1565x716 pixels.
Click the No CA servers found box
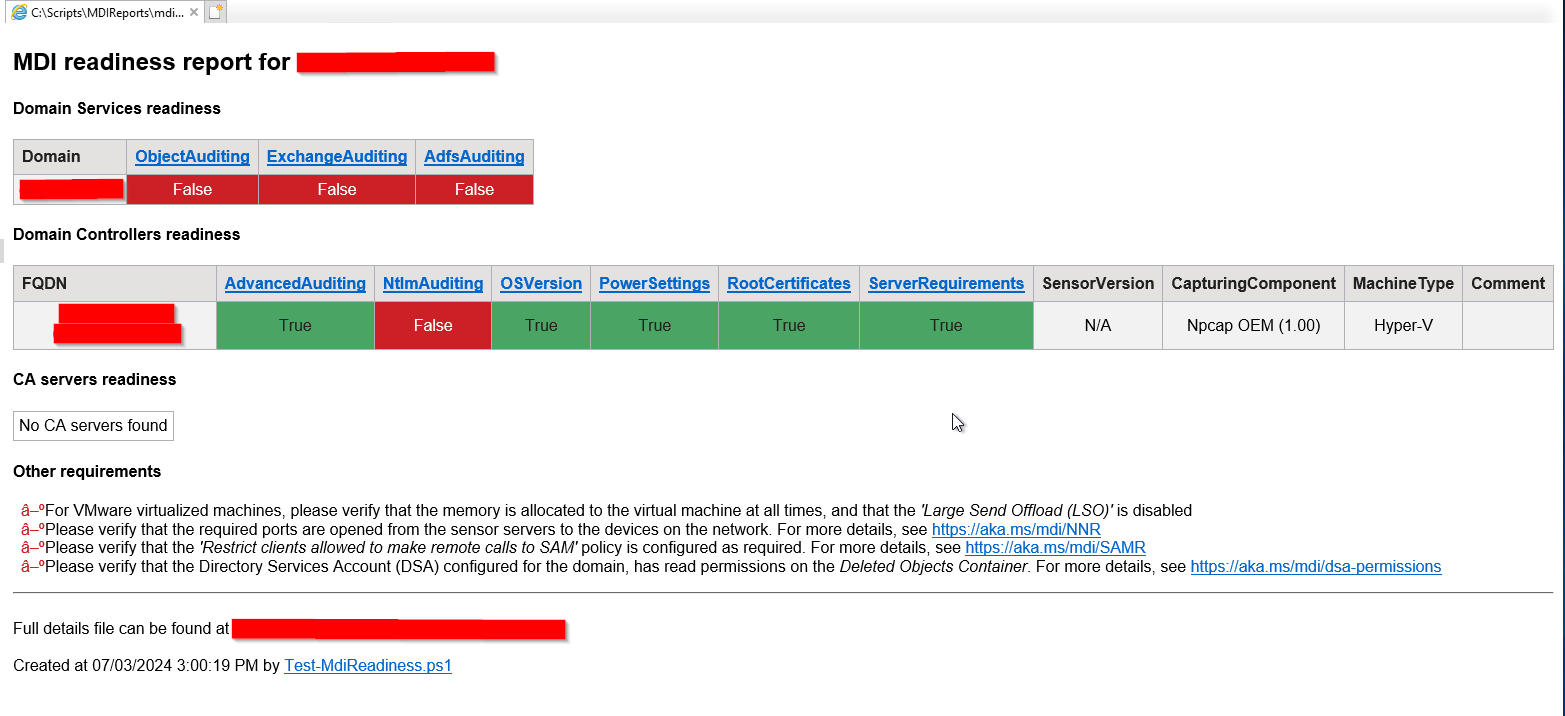click(93, 425)
